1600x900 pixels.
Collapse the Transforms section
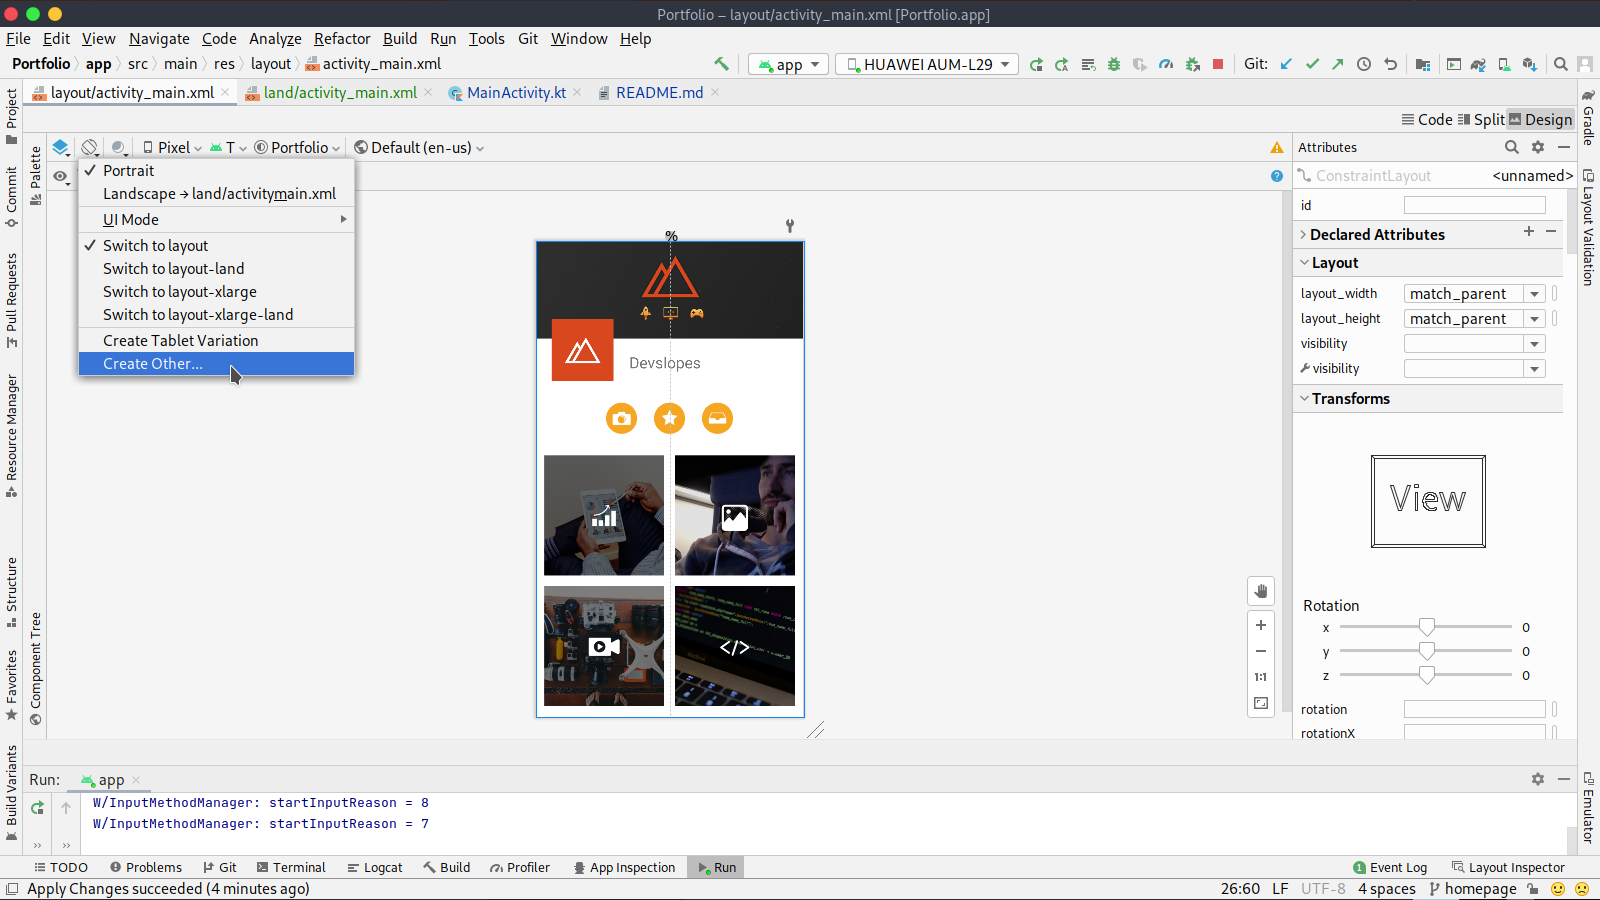(x=1305, y=398)
